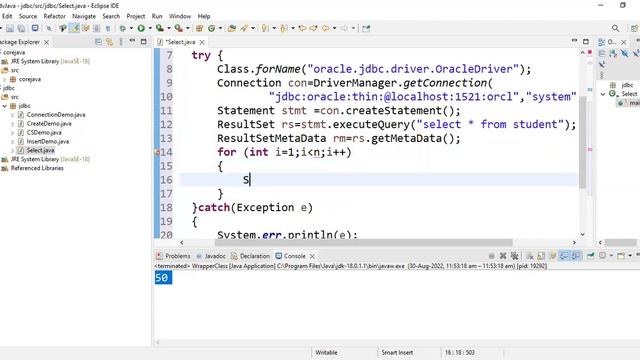
Task: Switch to the Problems tab
Action: [x=173, y=256]
